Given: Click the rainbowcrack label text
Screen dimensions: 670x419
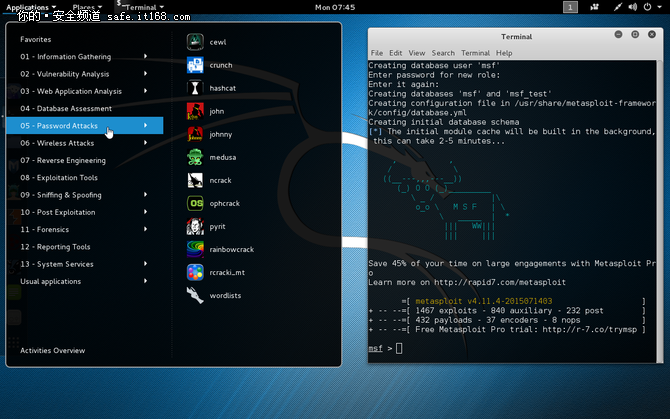Looking at the screenshot, I should (232, 249).
